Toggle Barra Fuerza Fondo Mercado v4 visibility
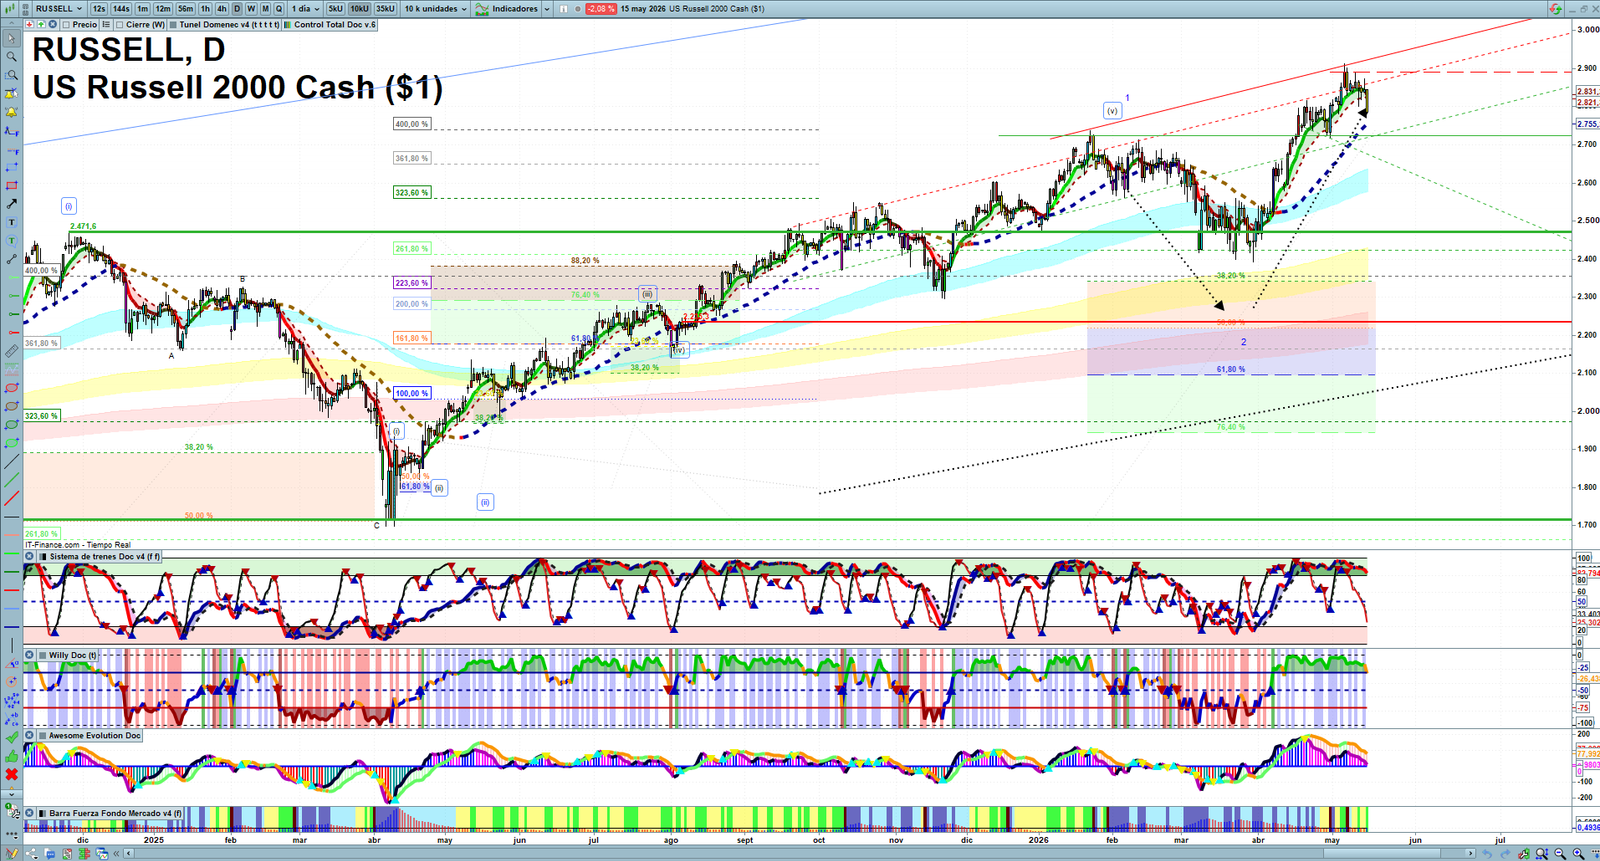Image resolution: width=1600 pixels, height=861 pixels. coord(42,814)
